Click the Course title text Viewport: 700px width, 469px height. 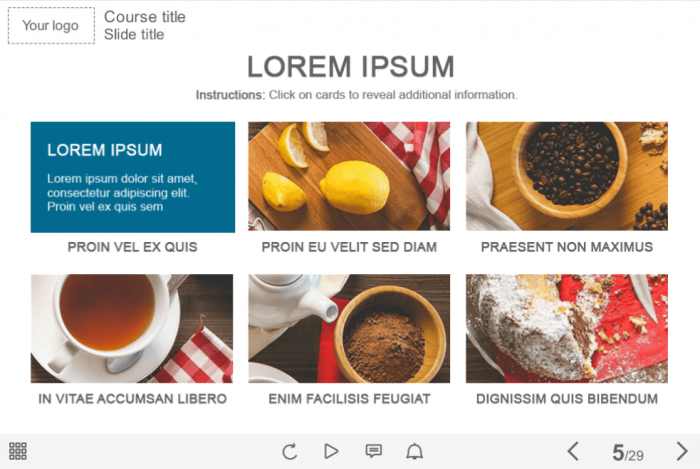coord(145,17)
